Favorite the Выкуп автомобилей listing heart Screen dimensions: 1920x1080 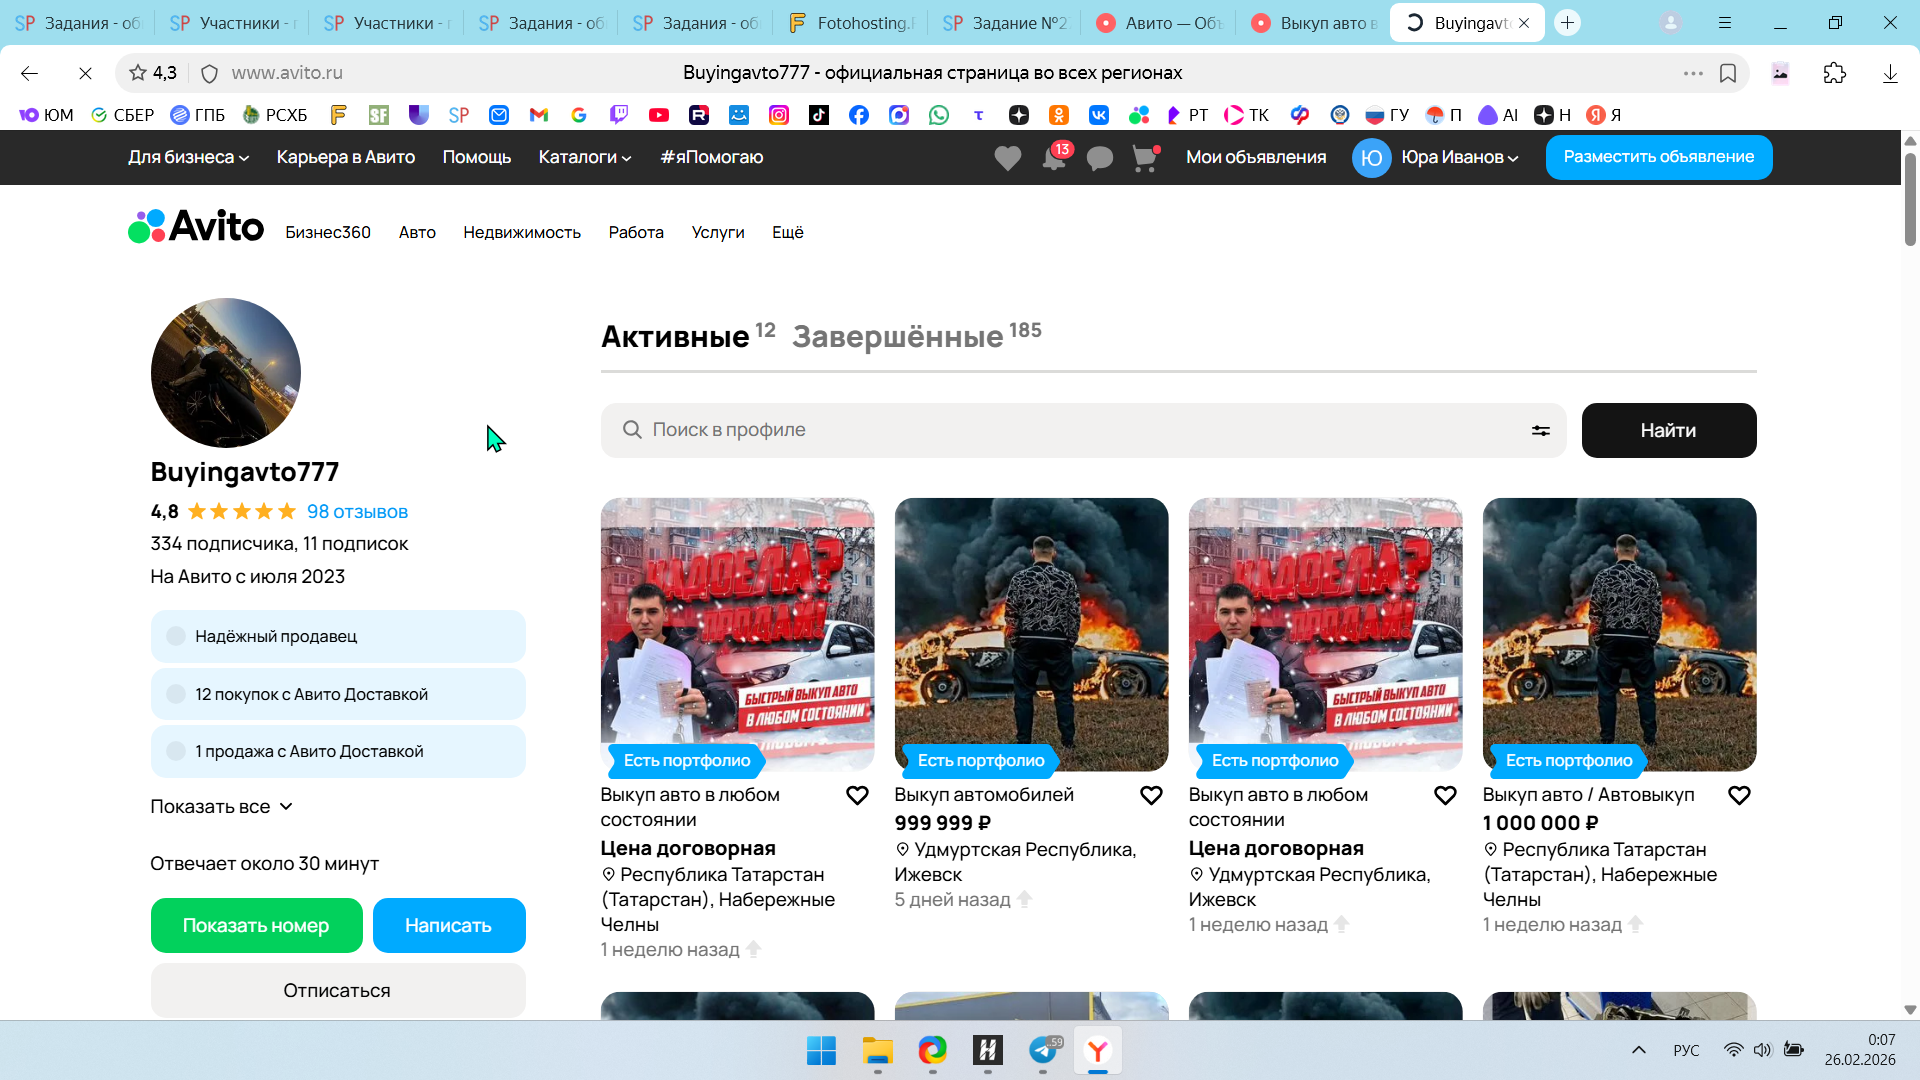pyautogui.click(x=1151, y=795)
